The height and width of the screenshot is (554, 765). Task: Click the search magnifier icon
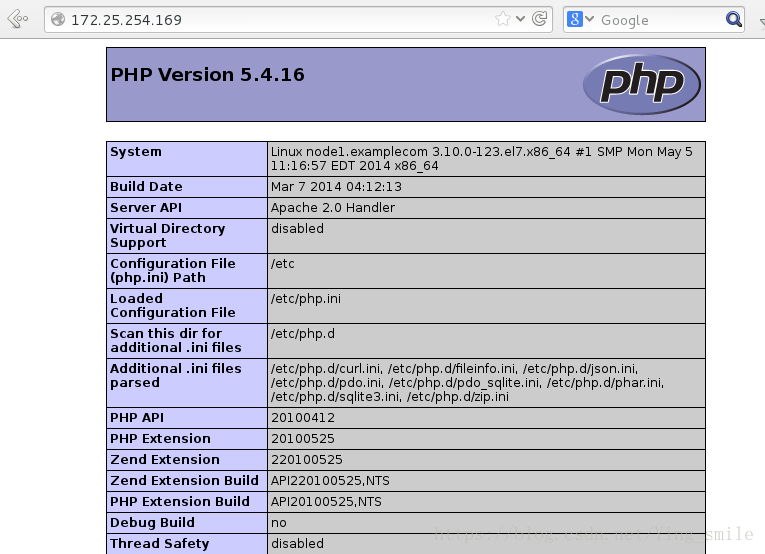[x=733, y=20]
